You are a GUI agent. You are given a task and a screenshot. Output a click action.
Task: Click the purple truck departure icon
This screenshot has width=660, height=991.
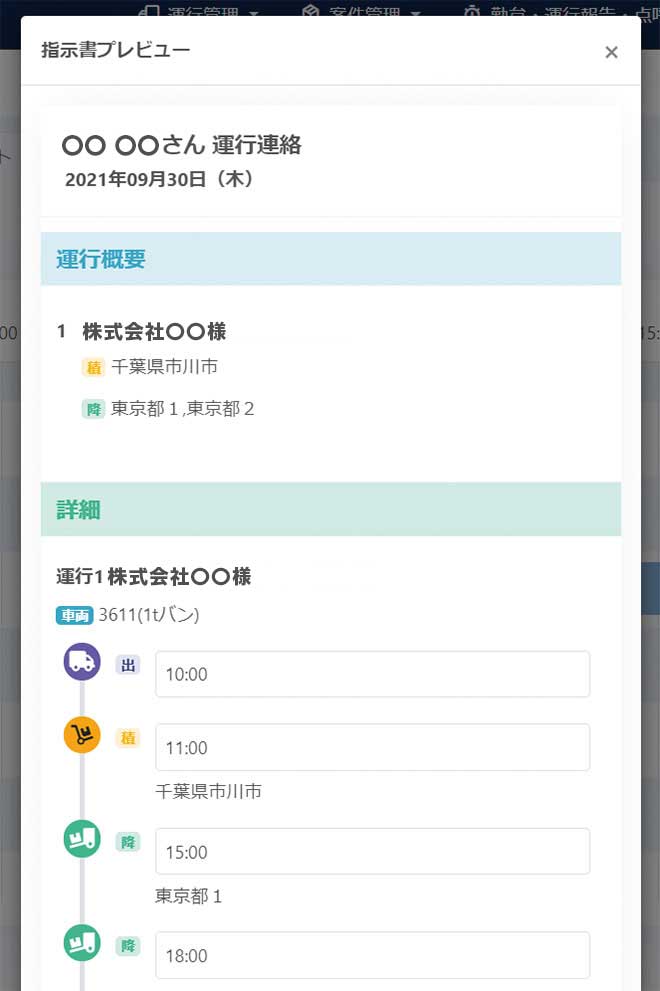click(x=82, y=662)
